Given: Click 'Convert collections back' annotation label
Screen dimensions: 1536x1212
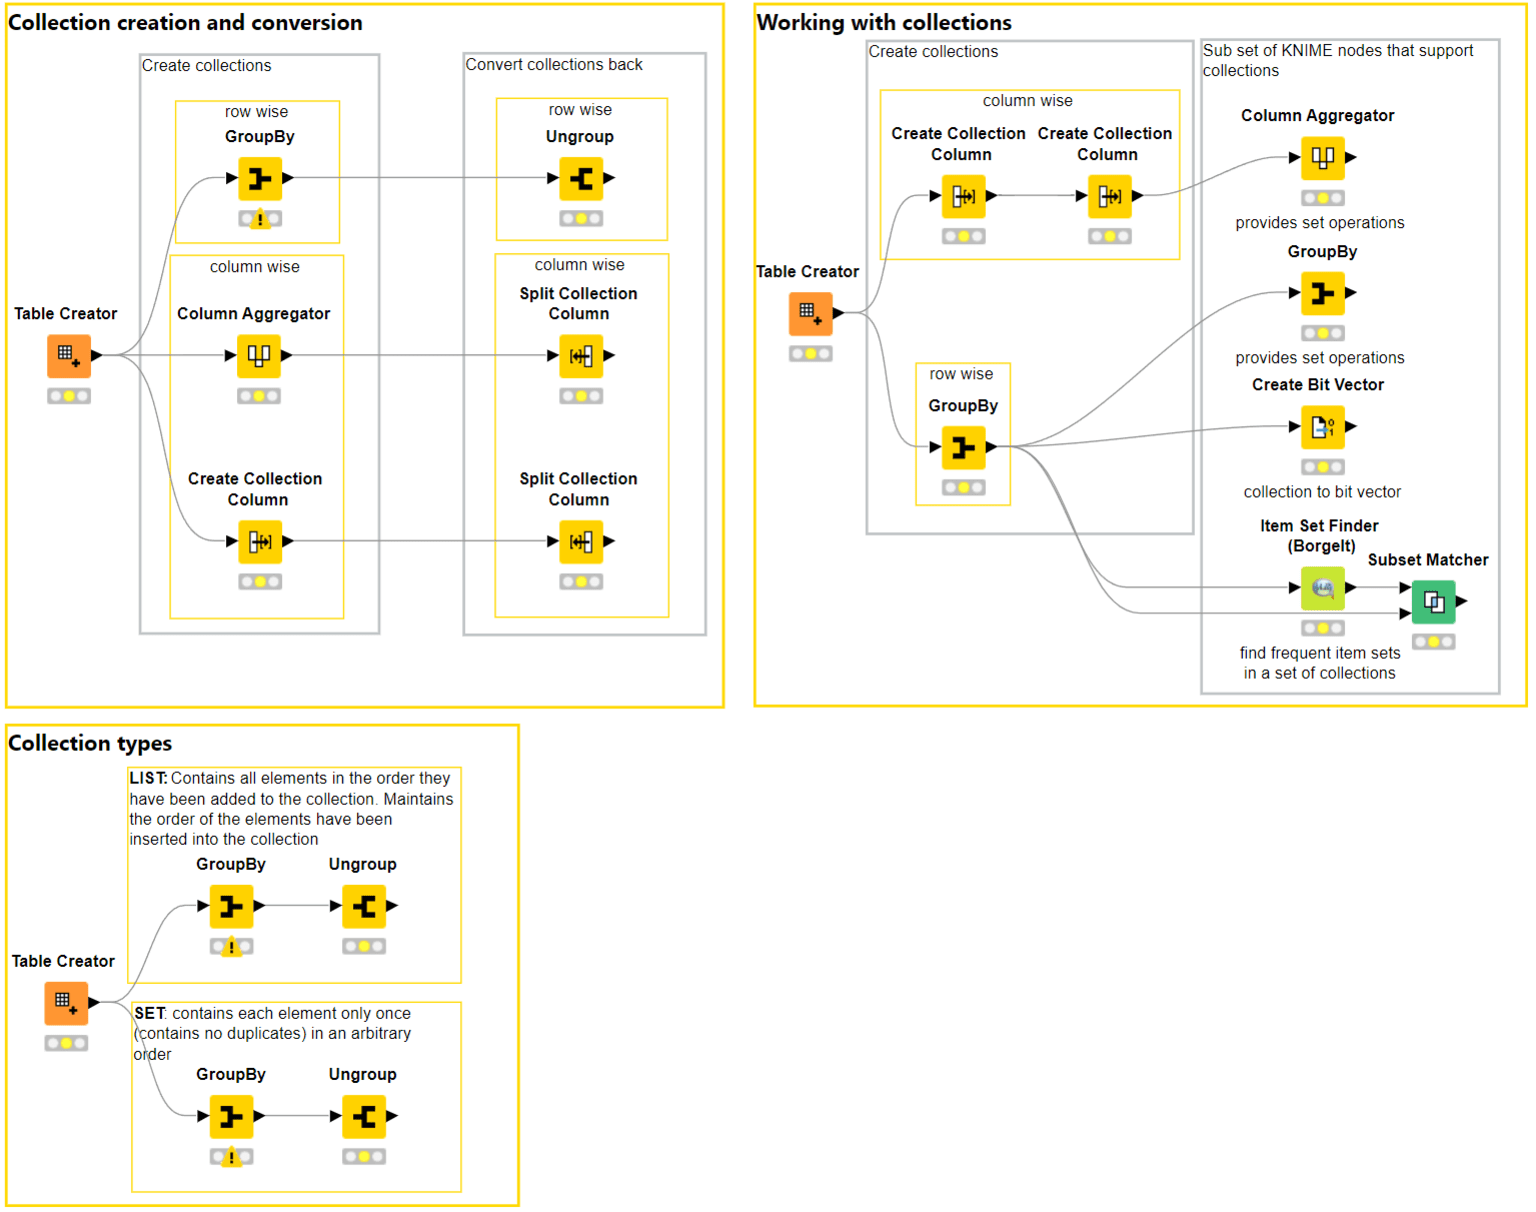Looking at the screenshot, I should [554, 64].
